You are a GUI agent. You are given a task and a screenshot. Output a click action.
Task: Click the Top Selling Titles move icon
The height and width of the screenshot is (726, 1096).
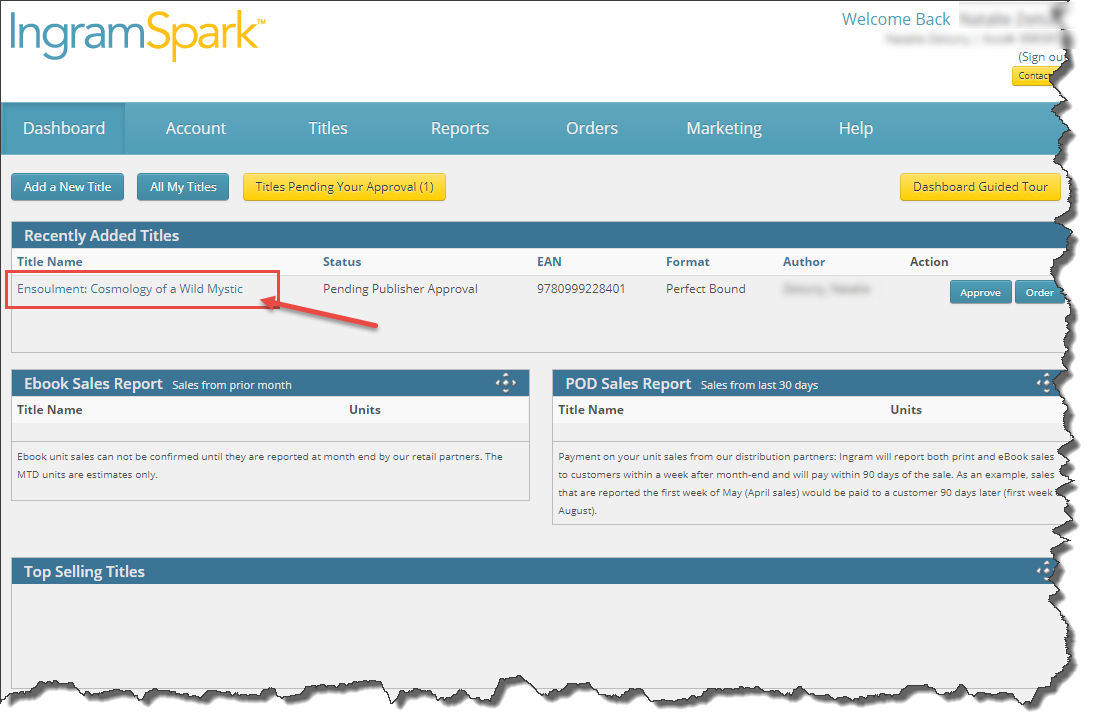tap(1044, 570)
